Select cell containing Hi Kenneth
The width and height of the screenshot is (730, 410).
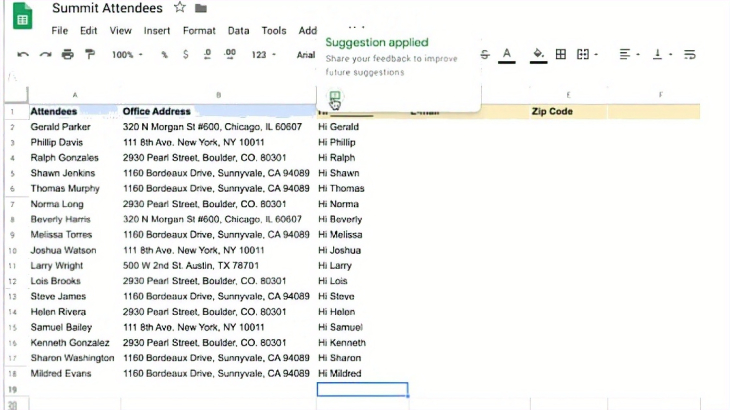click(x=363, y=343)
